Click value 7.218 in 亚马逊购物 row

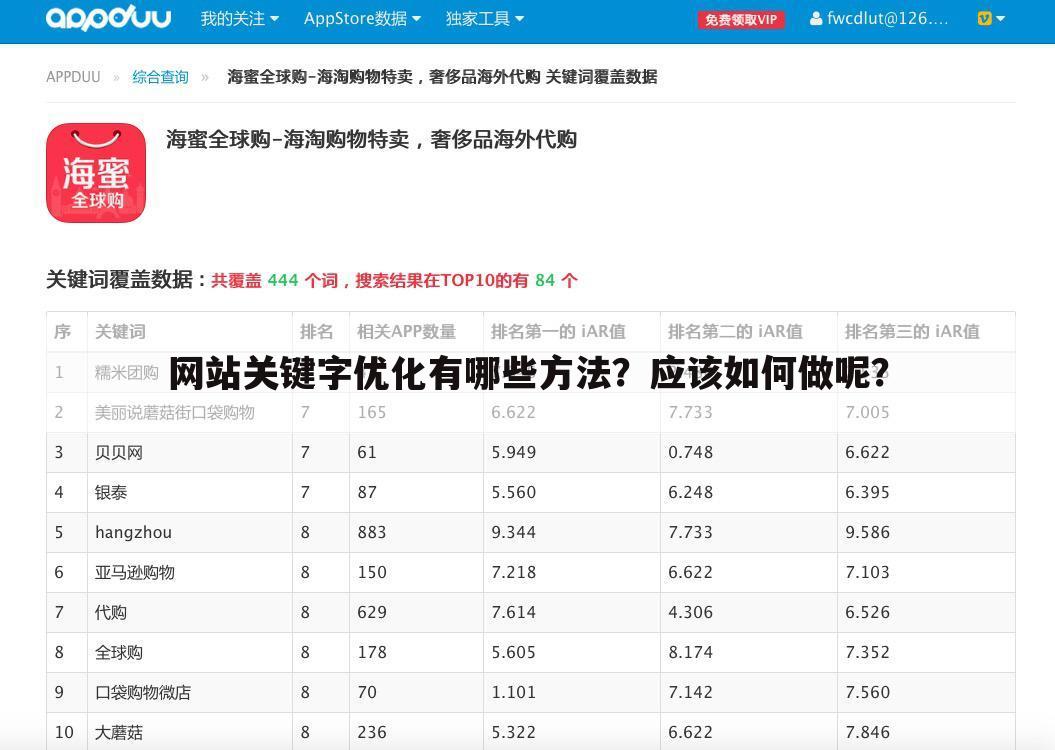tap(513, 572)
